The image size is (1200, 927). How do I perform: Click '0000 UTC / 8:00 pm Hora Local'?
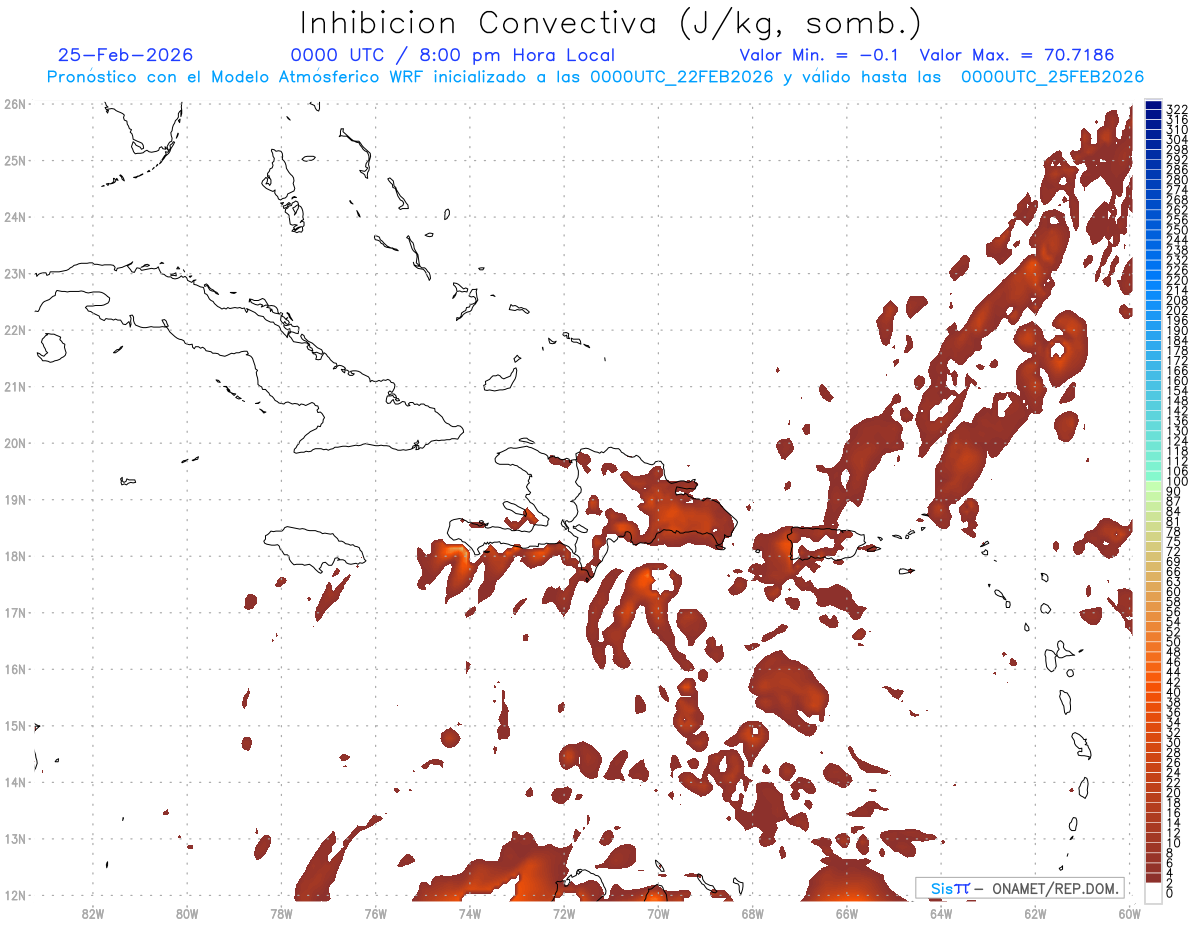453,55
